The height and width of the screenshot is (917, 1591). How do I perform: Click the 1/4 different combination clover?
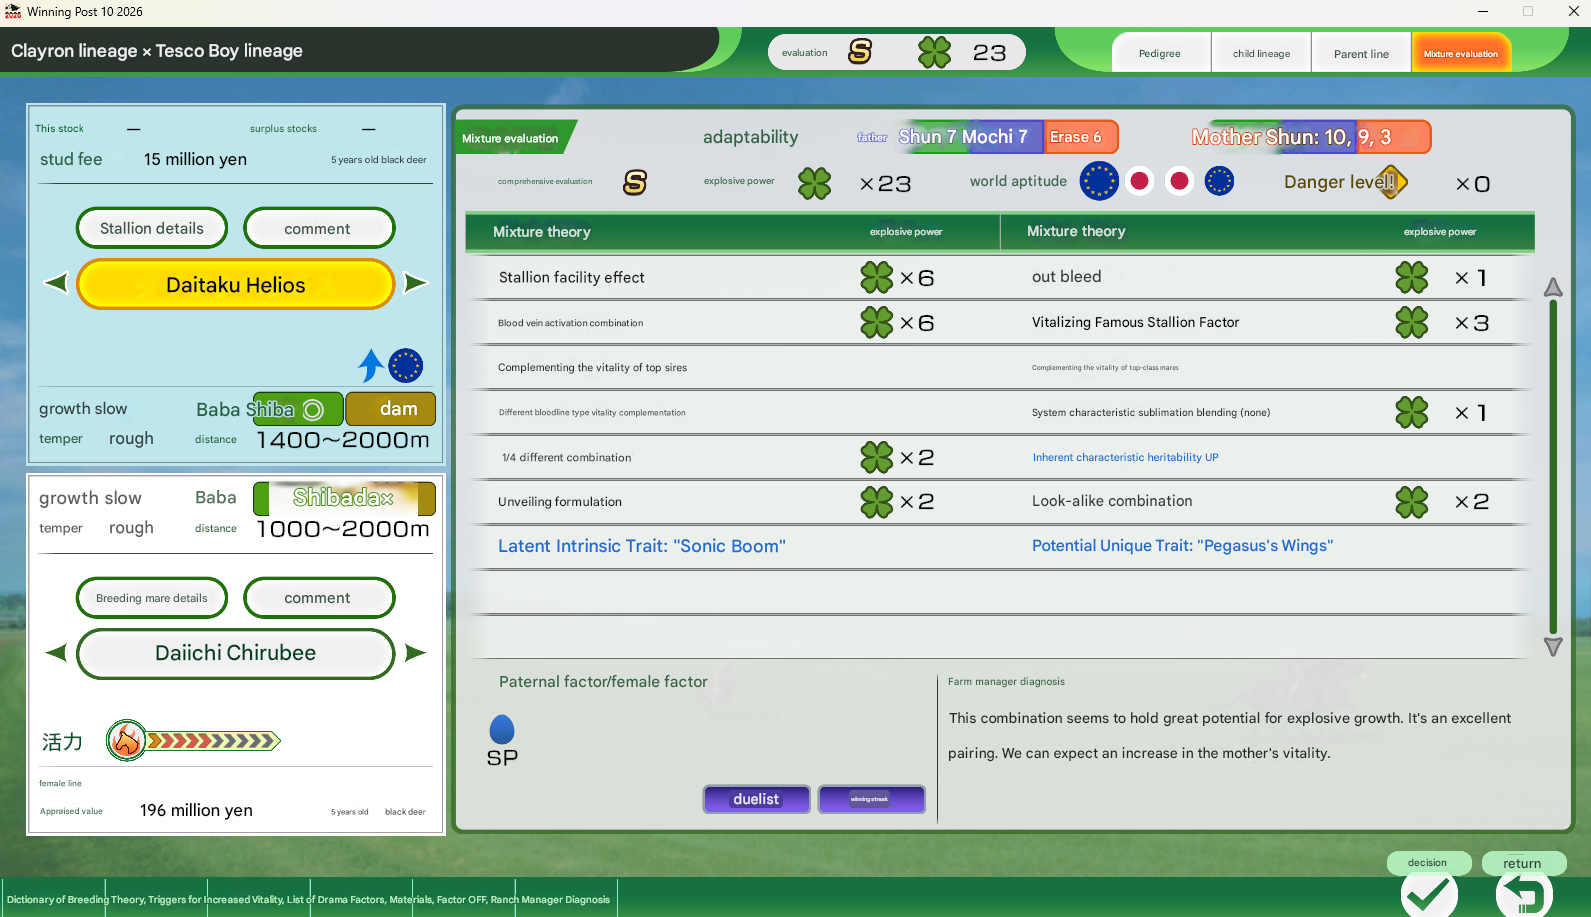coord(877,457)
